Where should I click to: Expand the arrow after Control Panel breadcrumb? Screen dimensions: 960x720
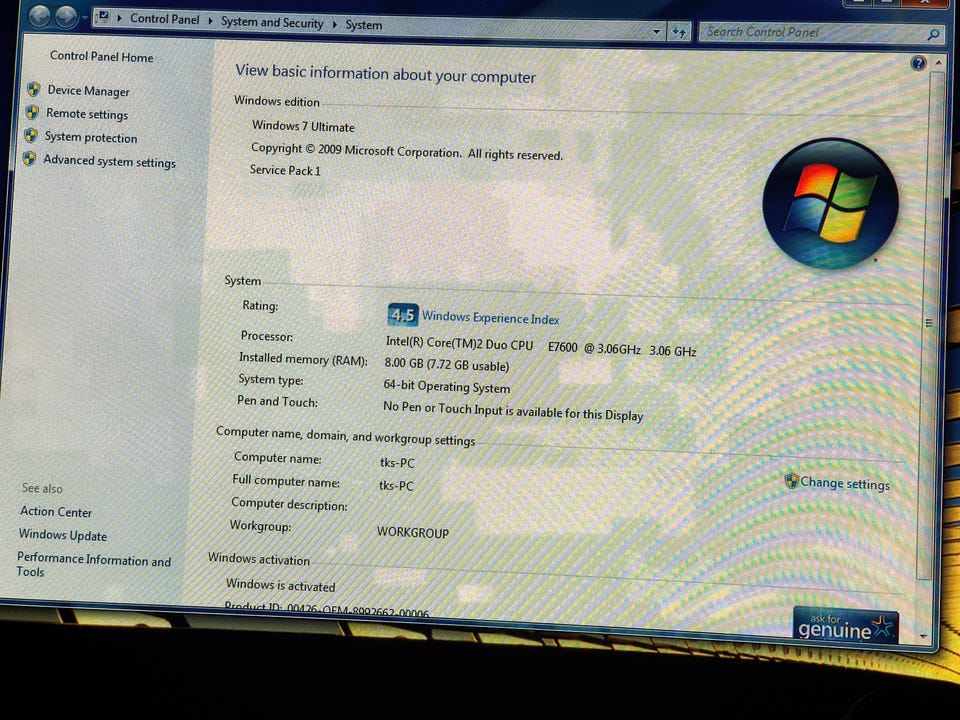click(210, 21)
